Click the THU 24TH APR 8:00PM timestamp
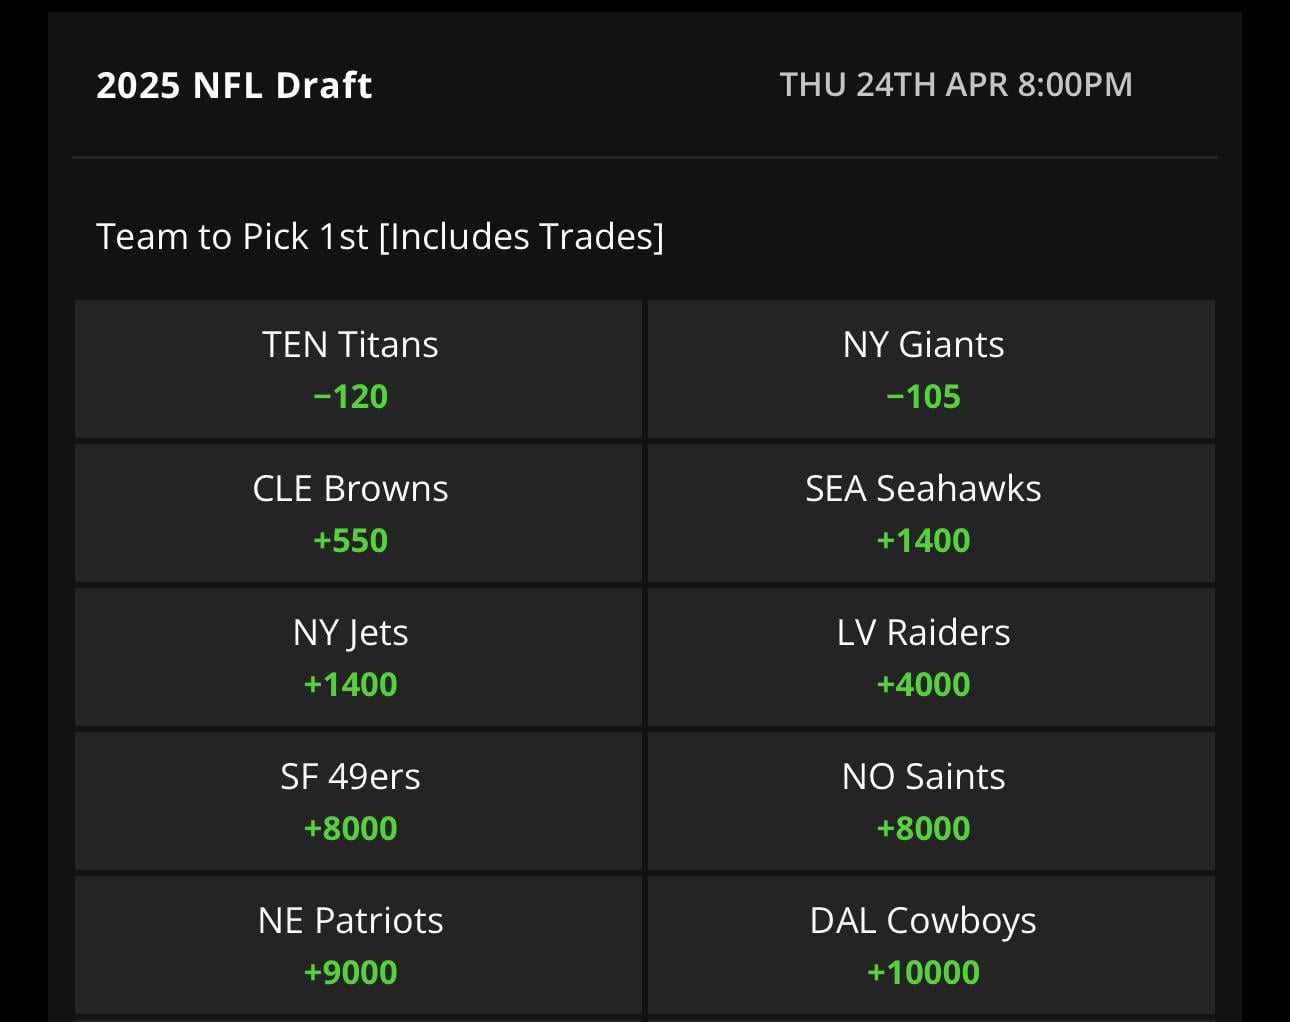 (x=956, y=85)
